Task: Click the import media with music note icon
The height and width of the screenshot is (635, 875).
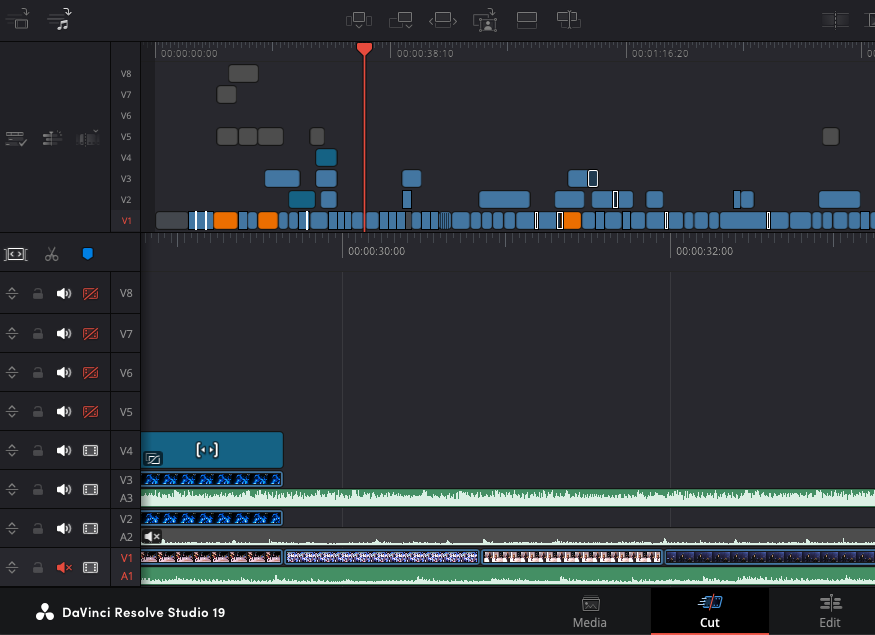Action: (x=61, y=19)
